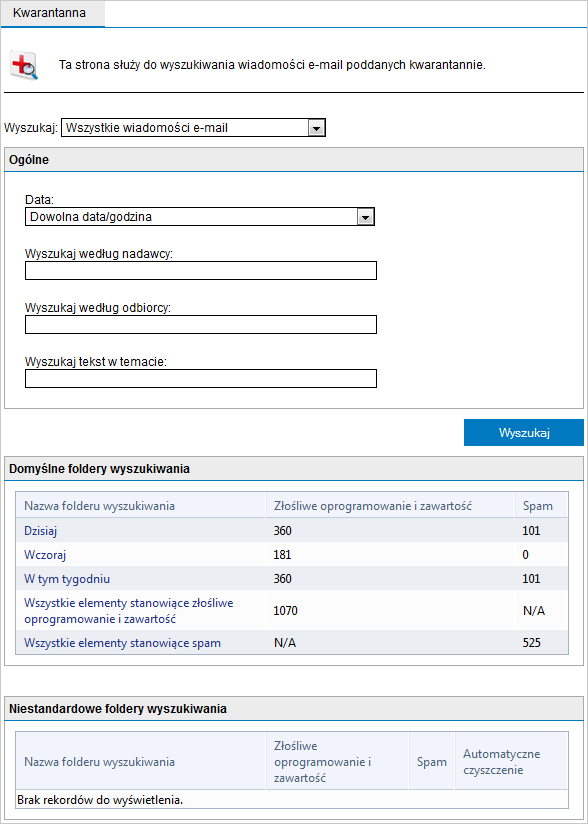
Task: Open all malware and content items link
Action: click(x=129, y=611)
